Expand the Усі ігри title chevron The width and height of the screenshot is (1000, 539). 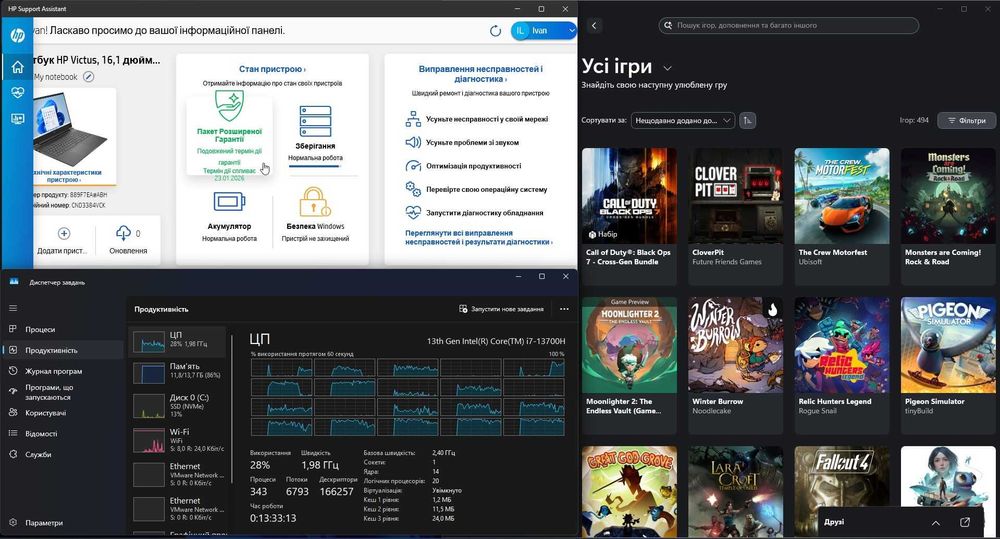click(668, 68)
